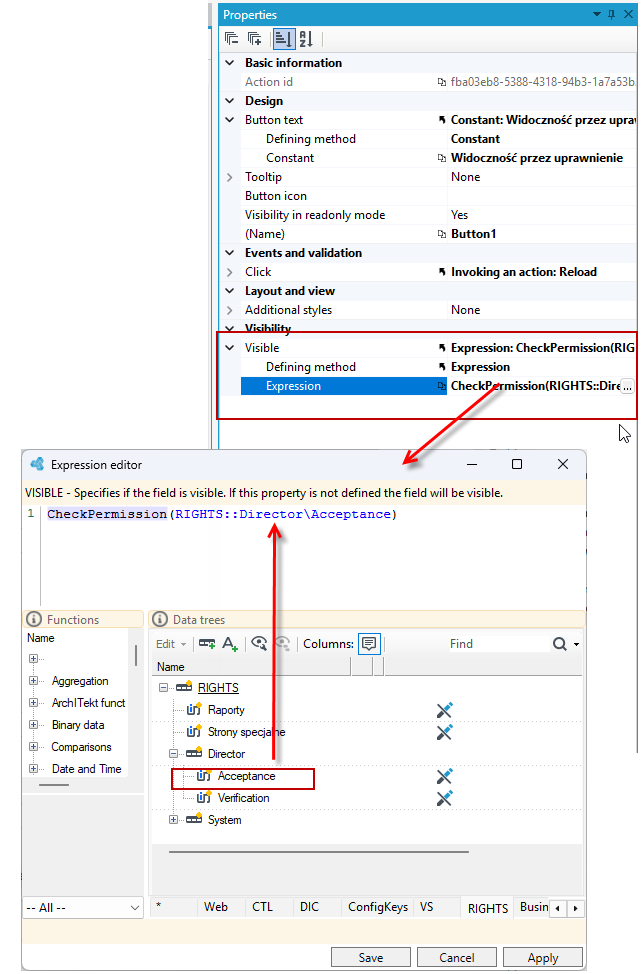Expand the Aggregation functions group
Viewport: 644px width, 974px height.
[34, 681]
